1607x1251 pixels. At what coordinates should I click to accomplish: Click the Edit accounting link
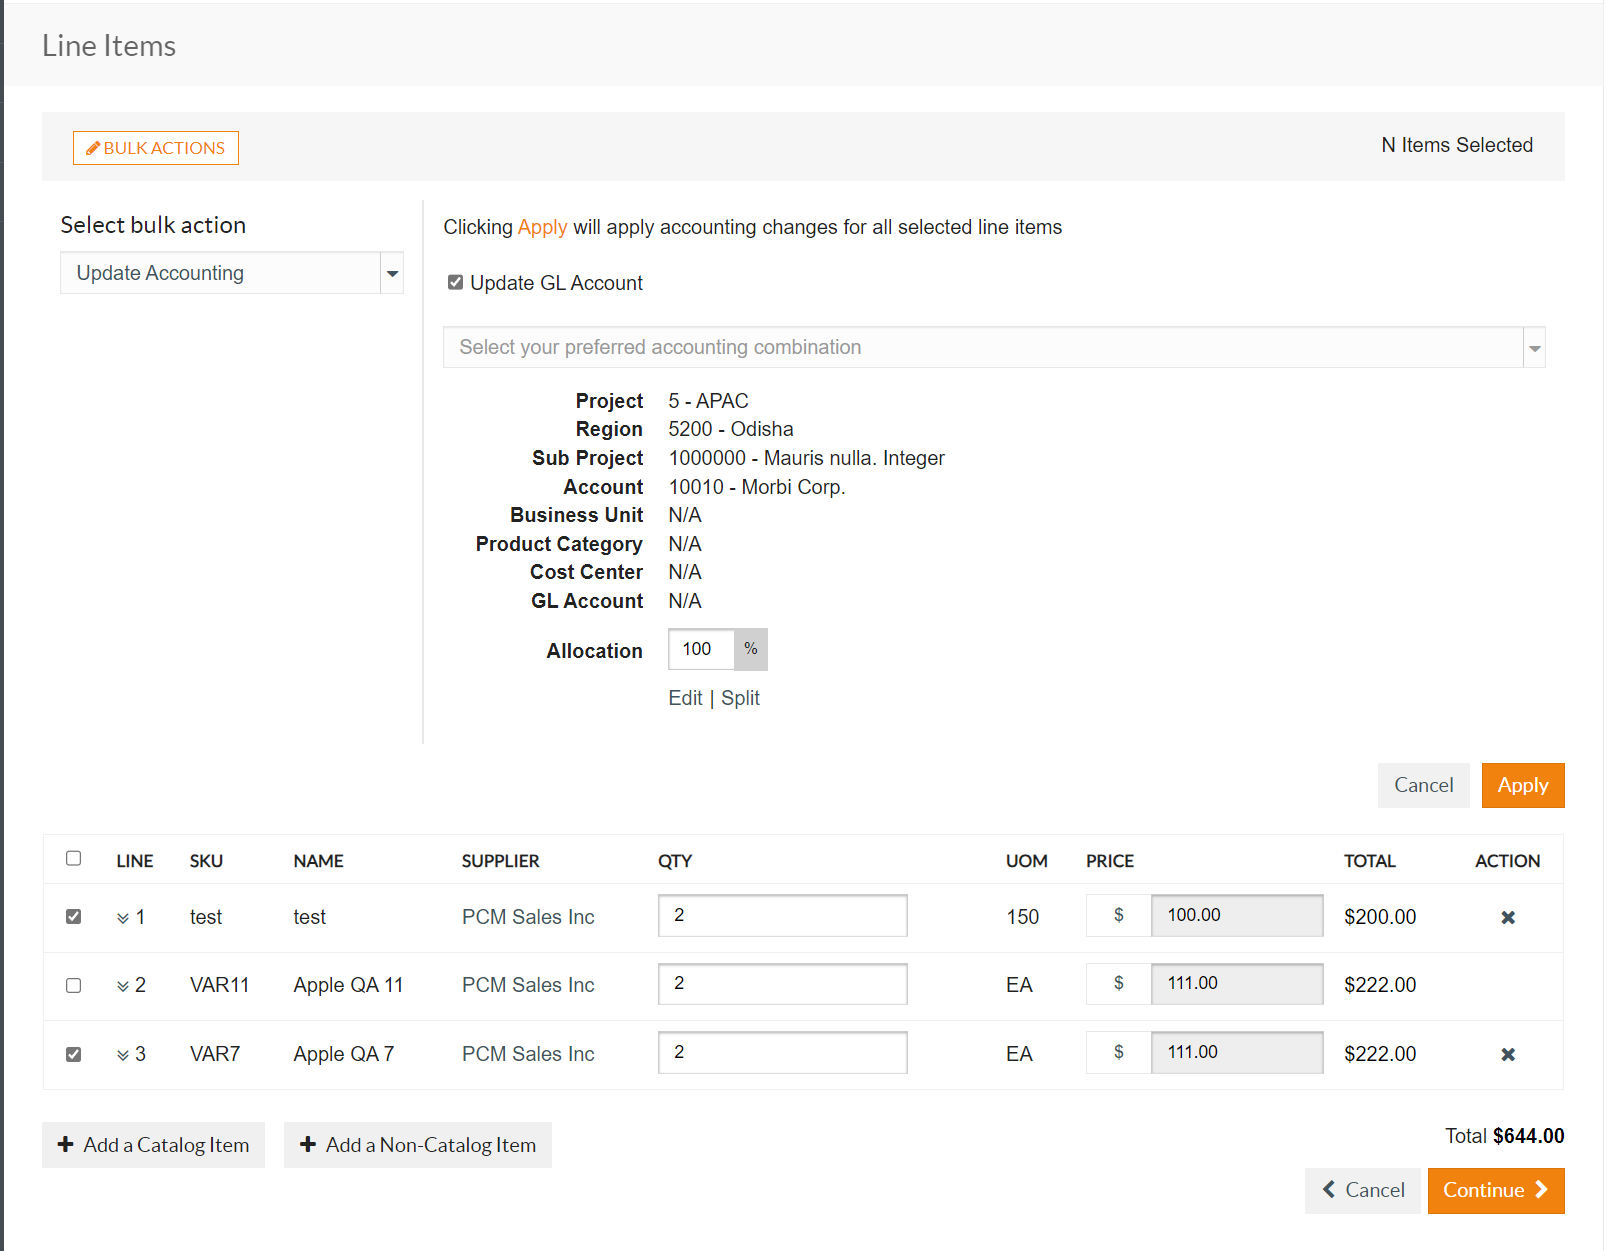pyautogui.click(x=685, y=698)
